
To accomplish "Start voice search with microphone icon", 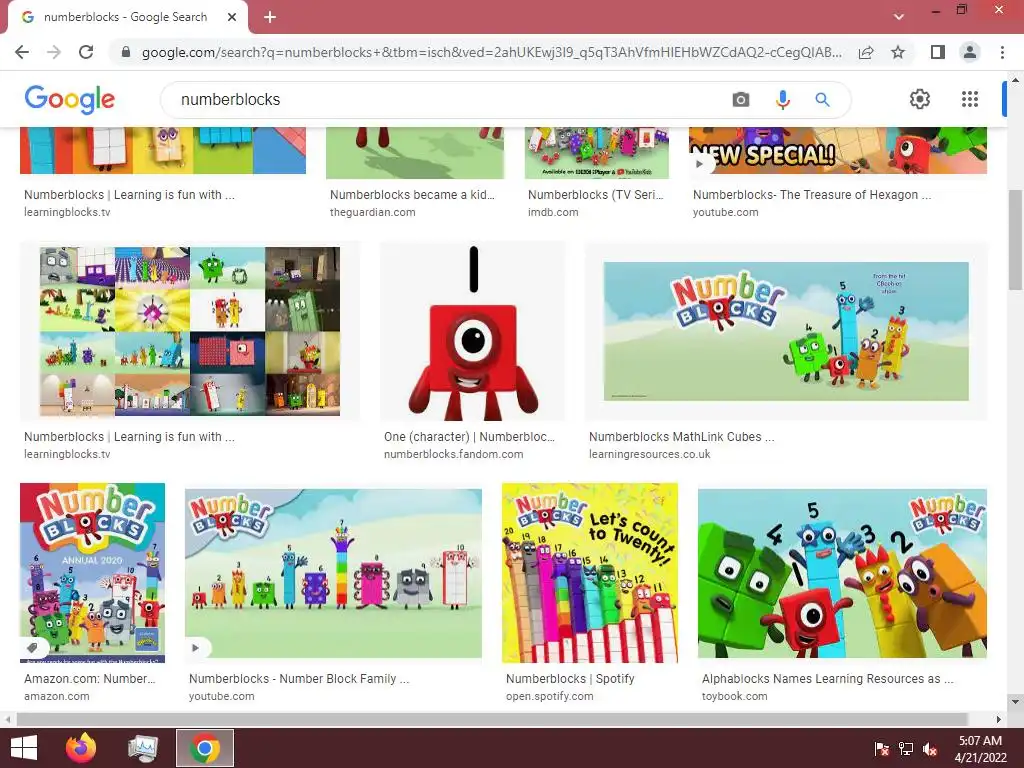I will [782, 100].
